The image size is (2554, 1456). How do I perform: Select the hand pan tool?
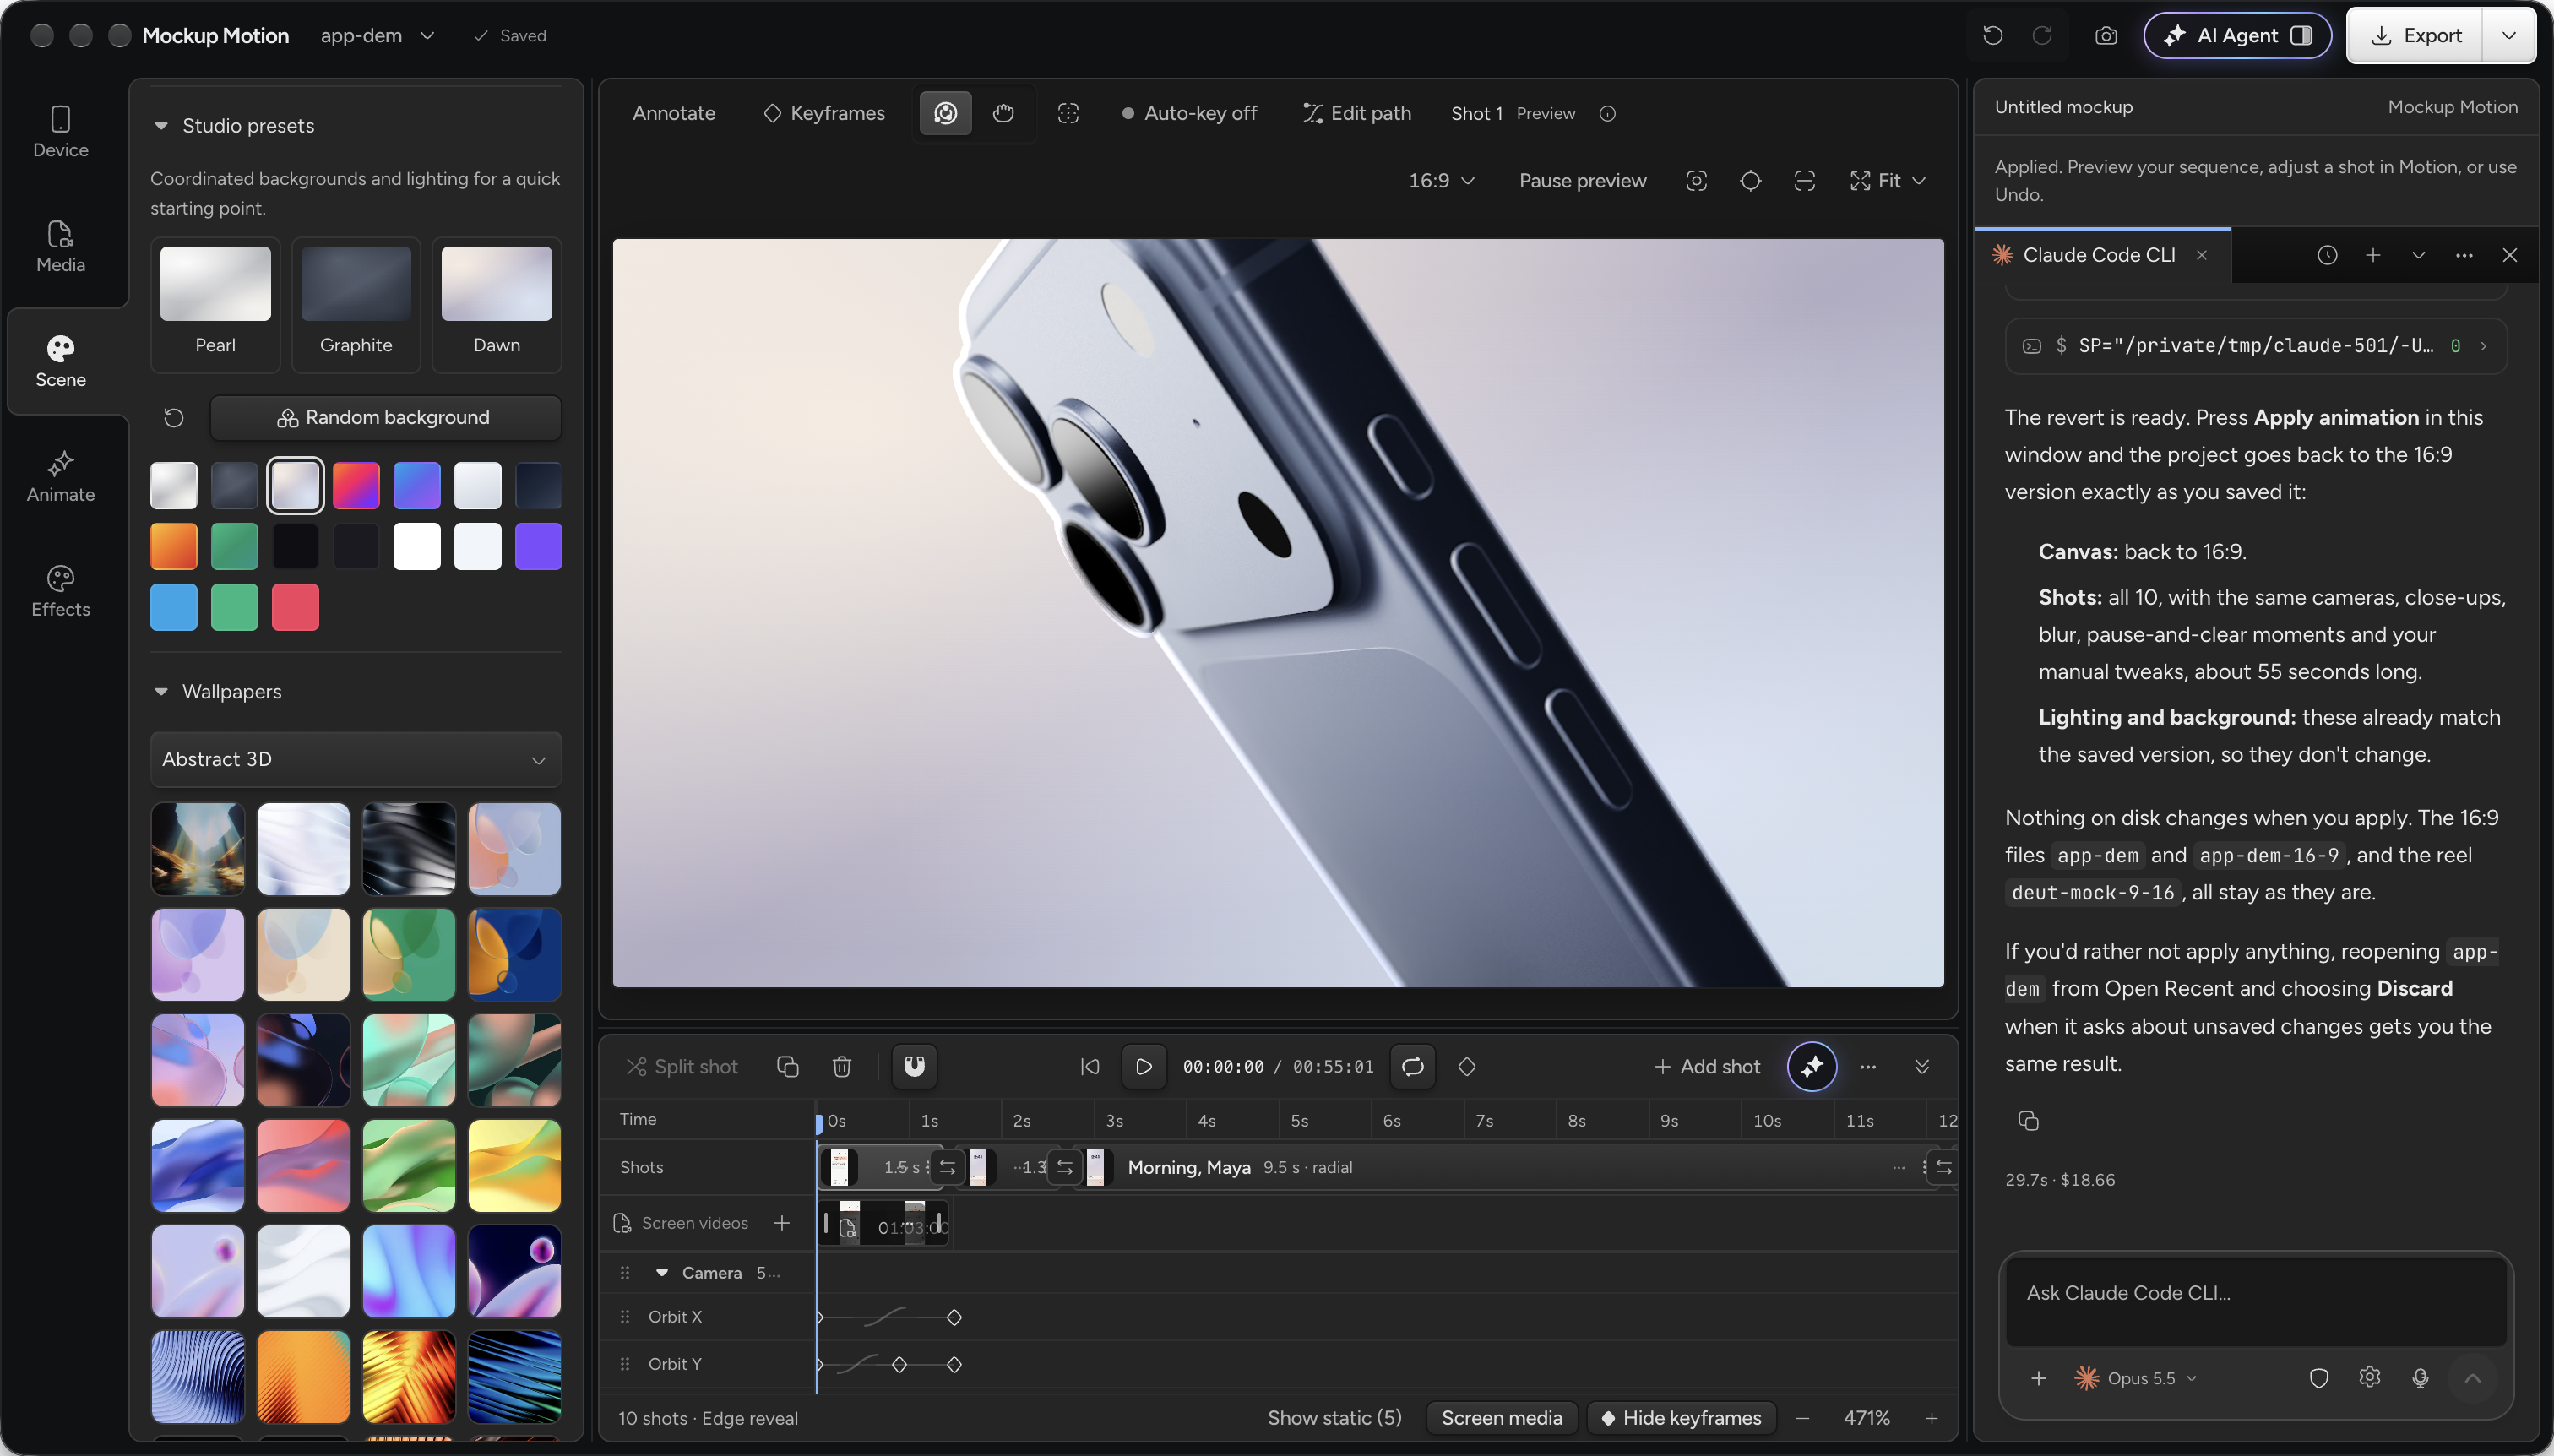[1003, 113]
